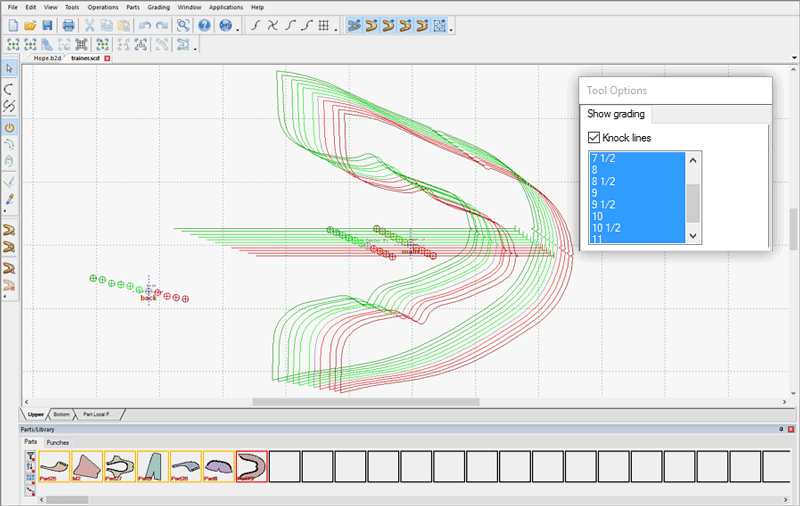Screen dimensions: 800x506
Task: Toggle the first highlighted grey shoe button in toolbar
Action: pos(354,26)
